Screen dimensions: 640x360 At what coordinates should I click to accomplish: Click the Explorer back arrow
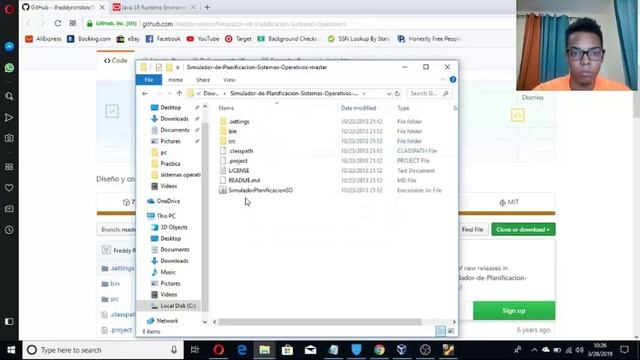[145, 93]
